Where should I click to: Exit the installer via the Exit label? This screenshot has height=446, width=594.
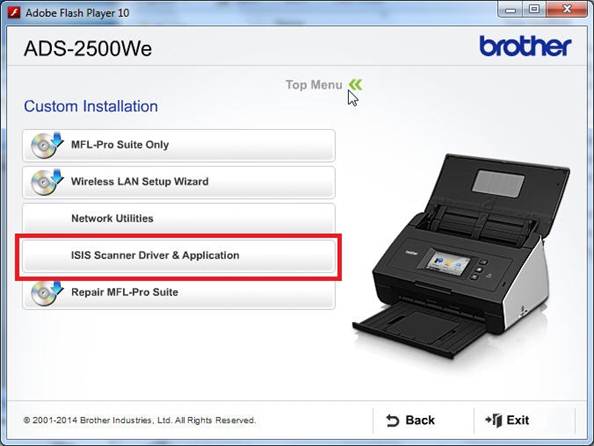point(518,420)
